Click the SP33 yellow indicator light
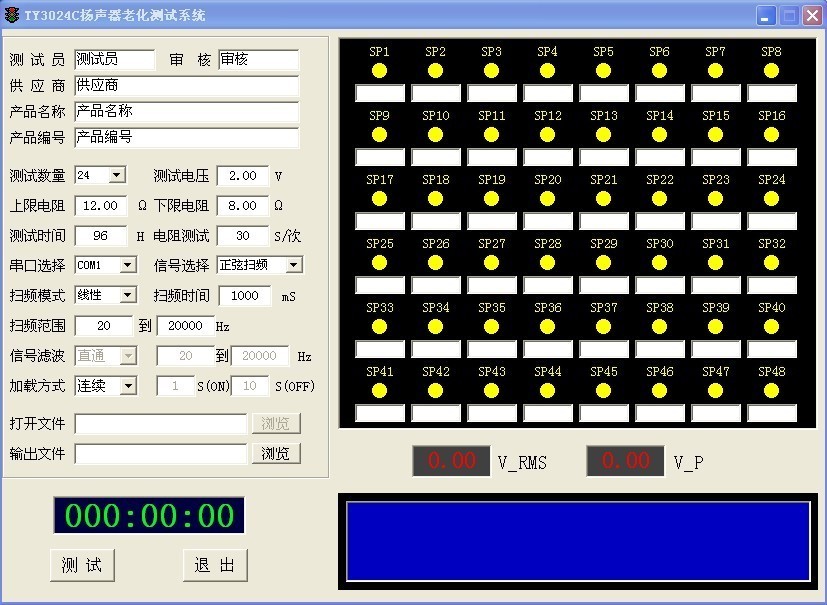The image size is (827, 605). tap(379, 327)
